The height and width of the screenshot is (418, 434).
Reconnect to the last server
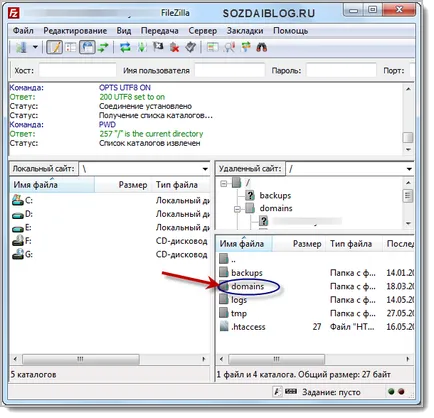(191, 48)
